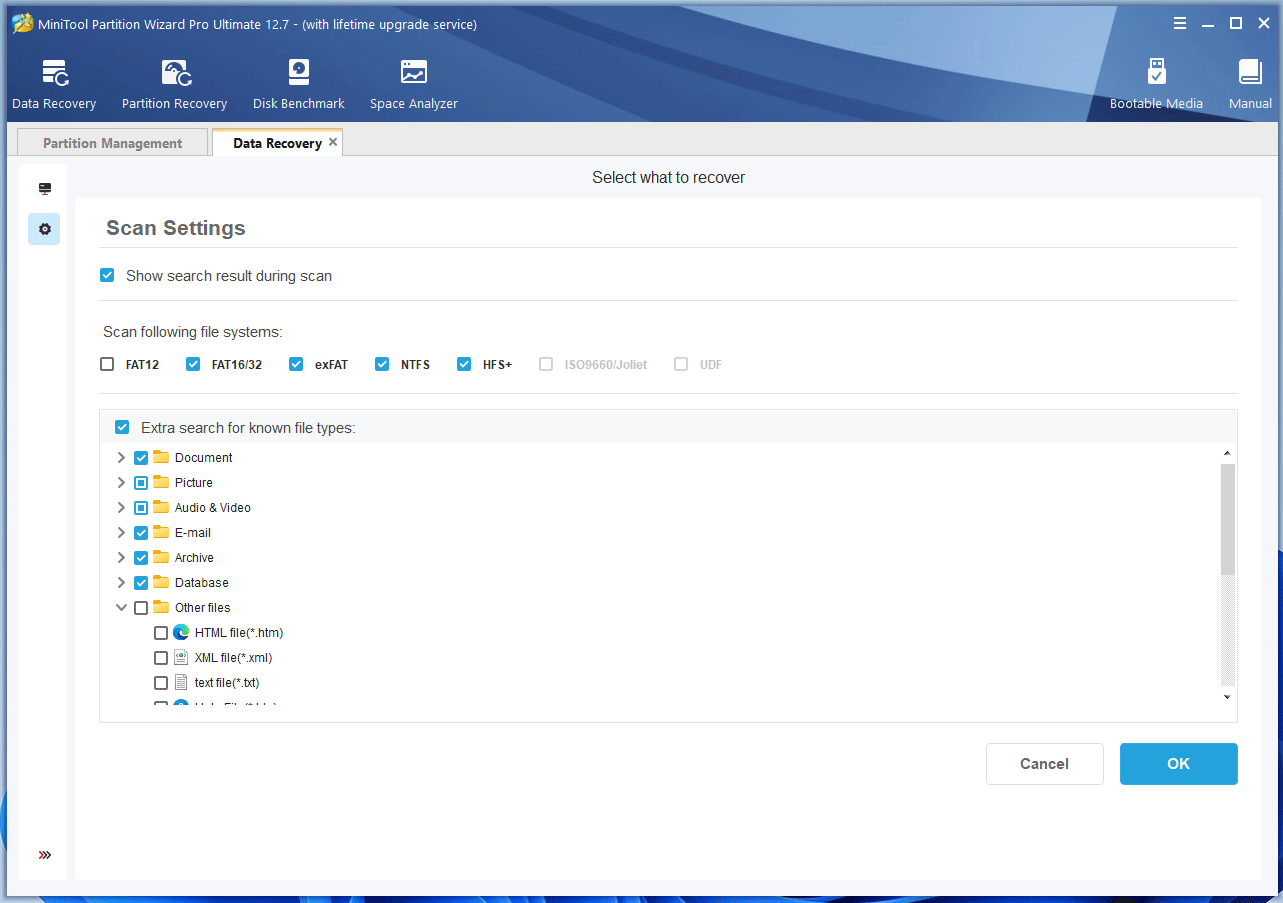Check the XML file(*.xml) checkbox
The height and width of the screenshot is (903, 1283).
(161, 657)
